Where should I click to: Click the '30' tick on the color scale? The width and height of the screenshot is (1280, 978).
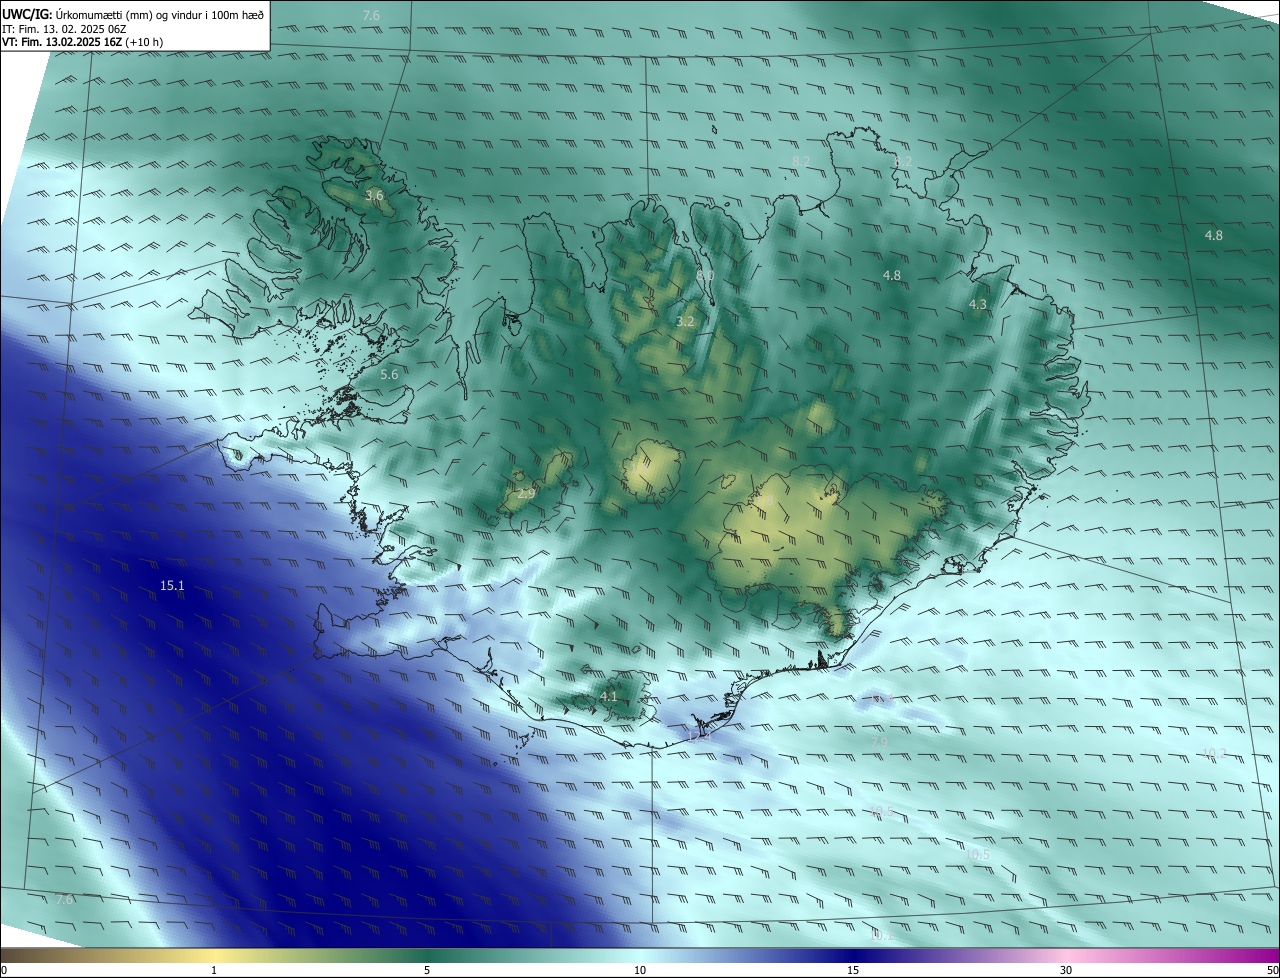[1066, 970]
